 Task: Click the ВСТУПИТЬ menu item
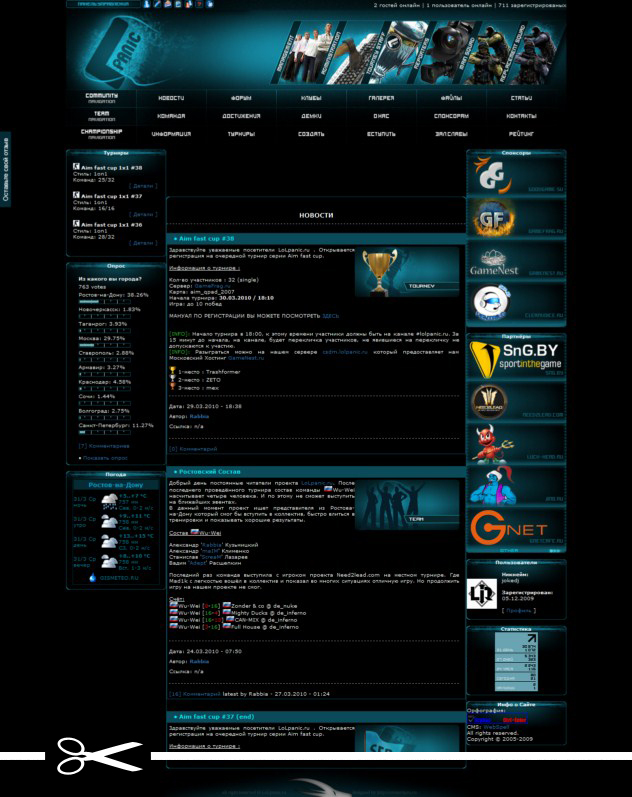[x=381, y=134]
